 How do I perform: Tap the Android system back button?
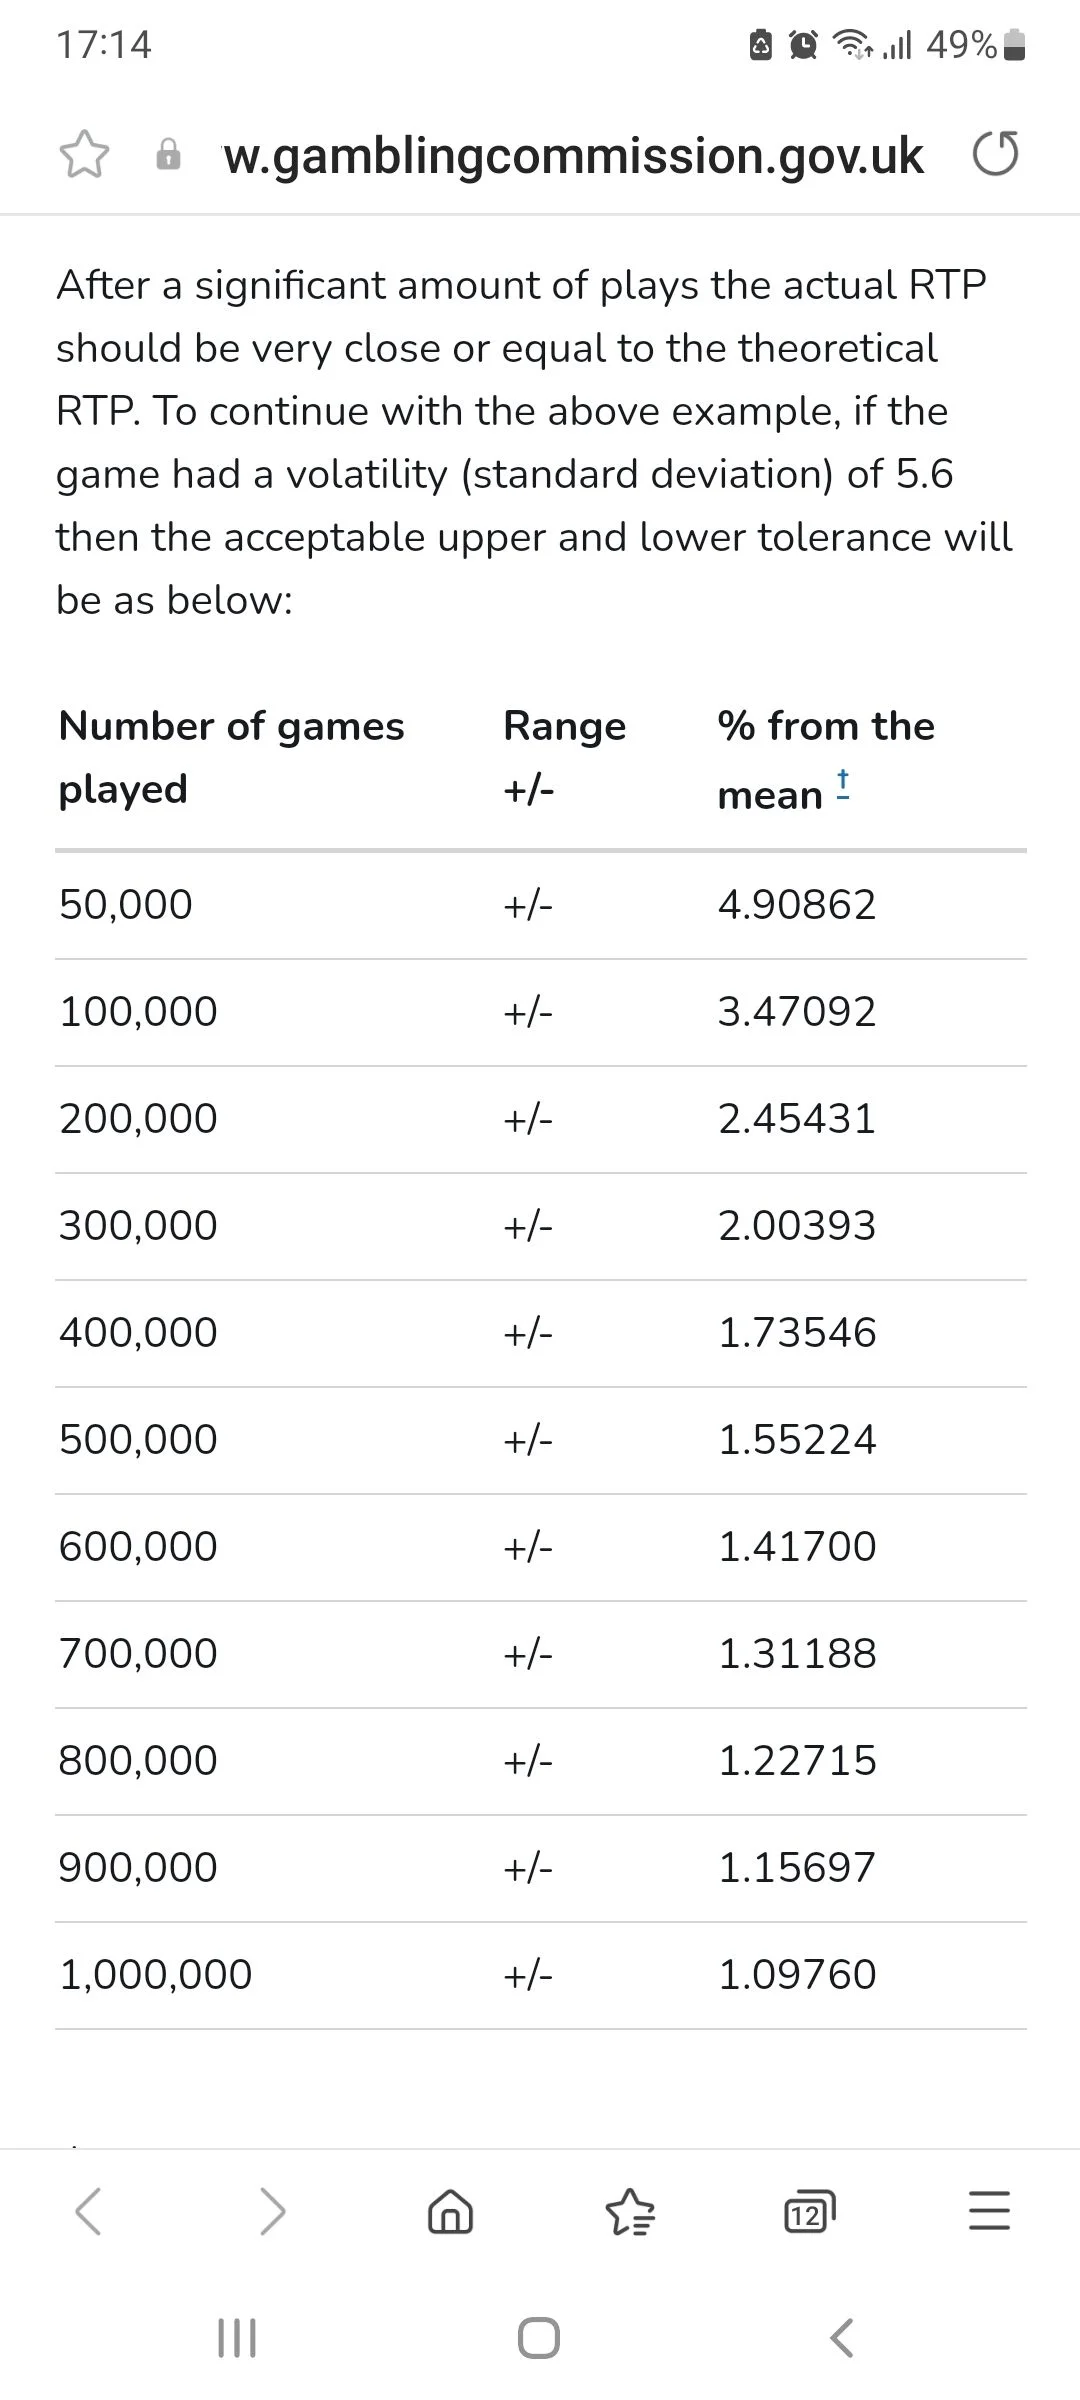[842, 2338]
